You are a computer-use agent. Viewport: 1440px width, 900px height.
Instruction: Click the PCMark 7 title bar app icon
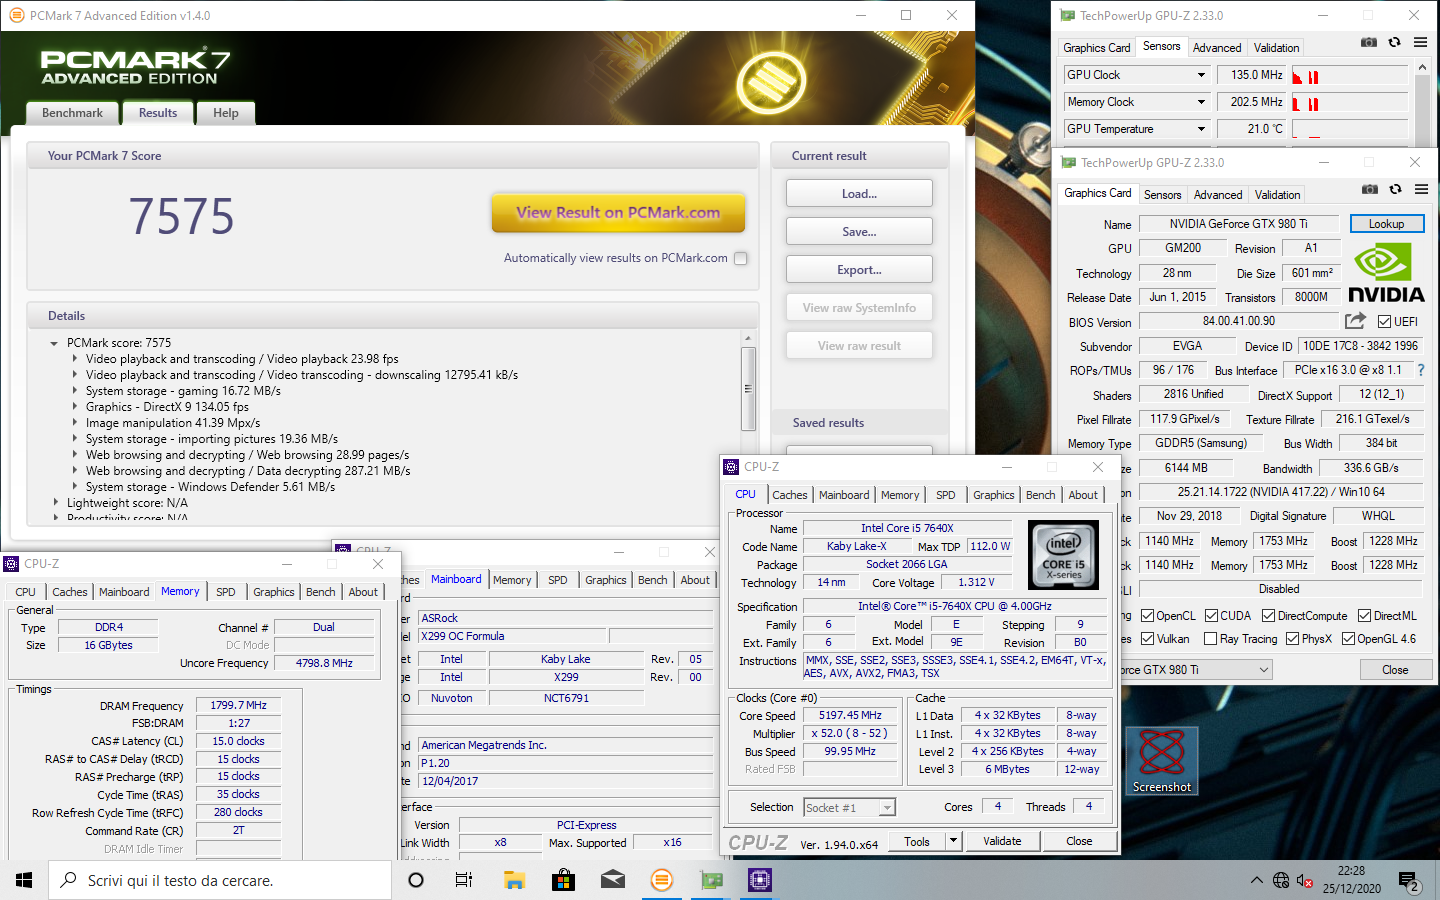(16, 15)
